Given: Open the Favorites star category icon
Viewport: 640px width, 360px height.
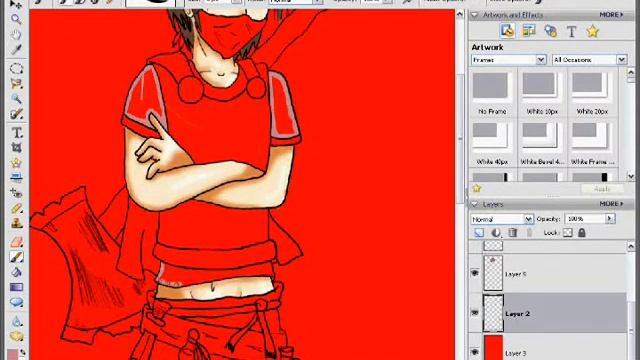Looking at the screenshot, I should click(592, 31).
